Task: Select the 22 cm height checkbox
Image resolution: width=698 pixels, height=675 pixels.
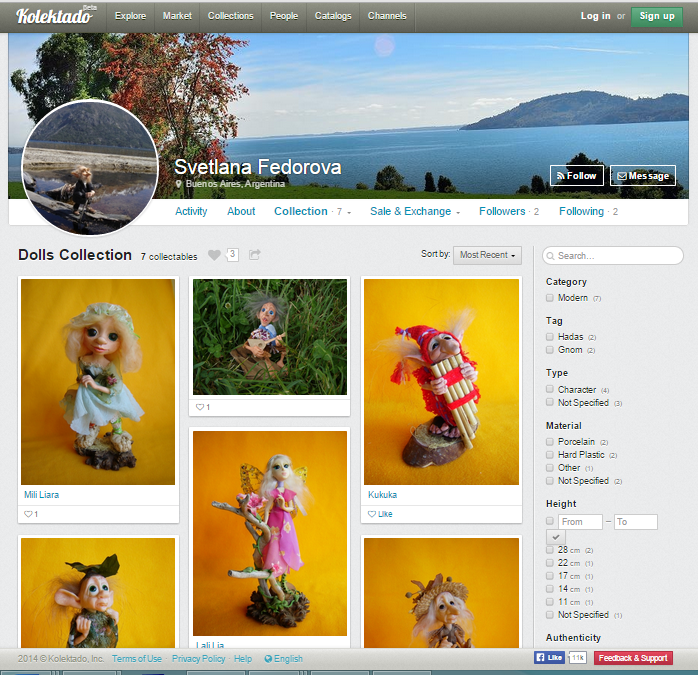Action: click(x=550, y=563)
